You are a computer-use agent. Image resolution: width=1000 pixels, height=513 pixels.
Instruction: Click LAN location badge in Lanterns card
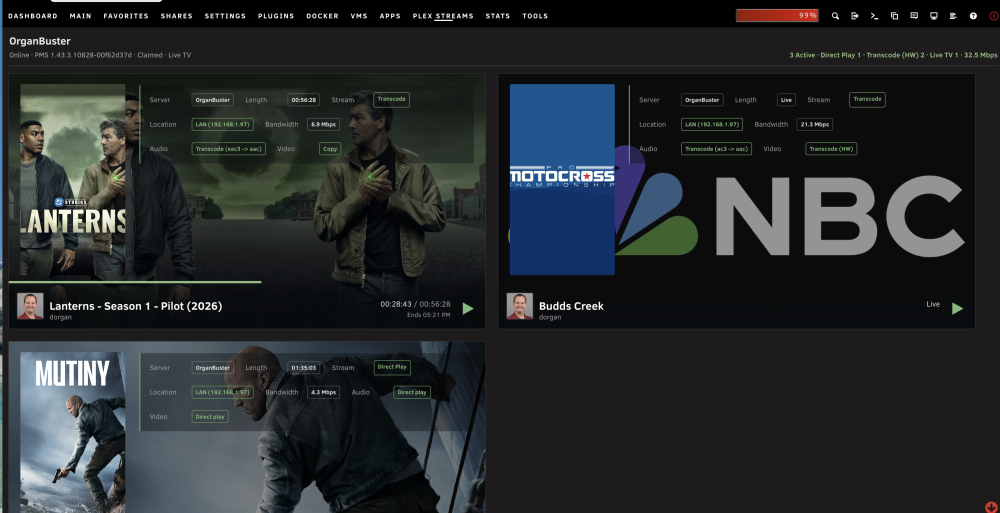pos(222,124)
